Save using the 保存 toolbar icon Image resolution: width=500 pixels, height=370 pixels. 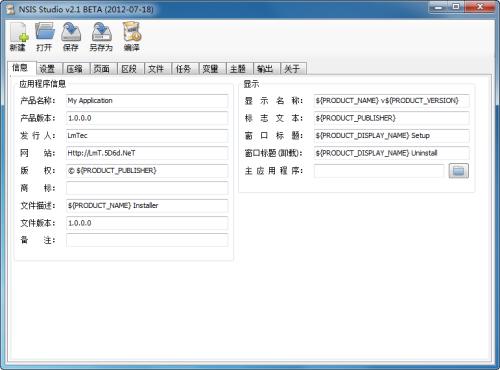coord(71,37)
